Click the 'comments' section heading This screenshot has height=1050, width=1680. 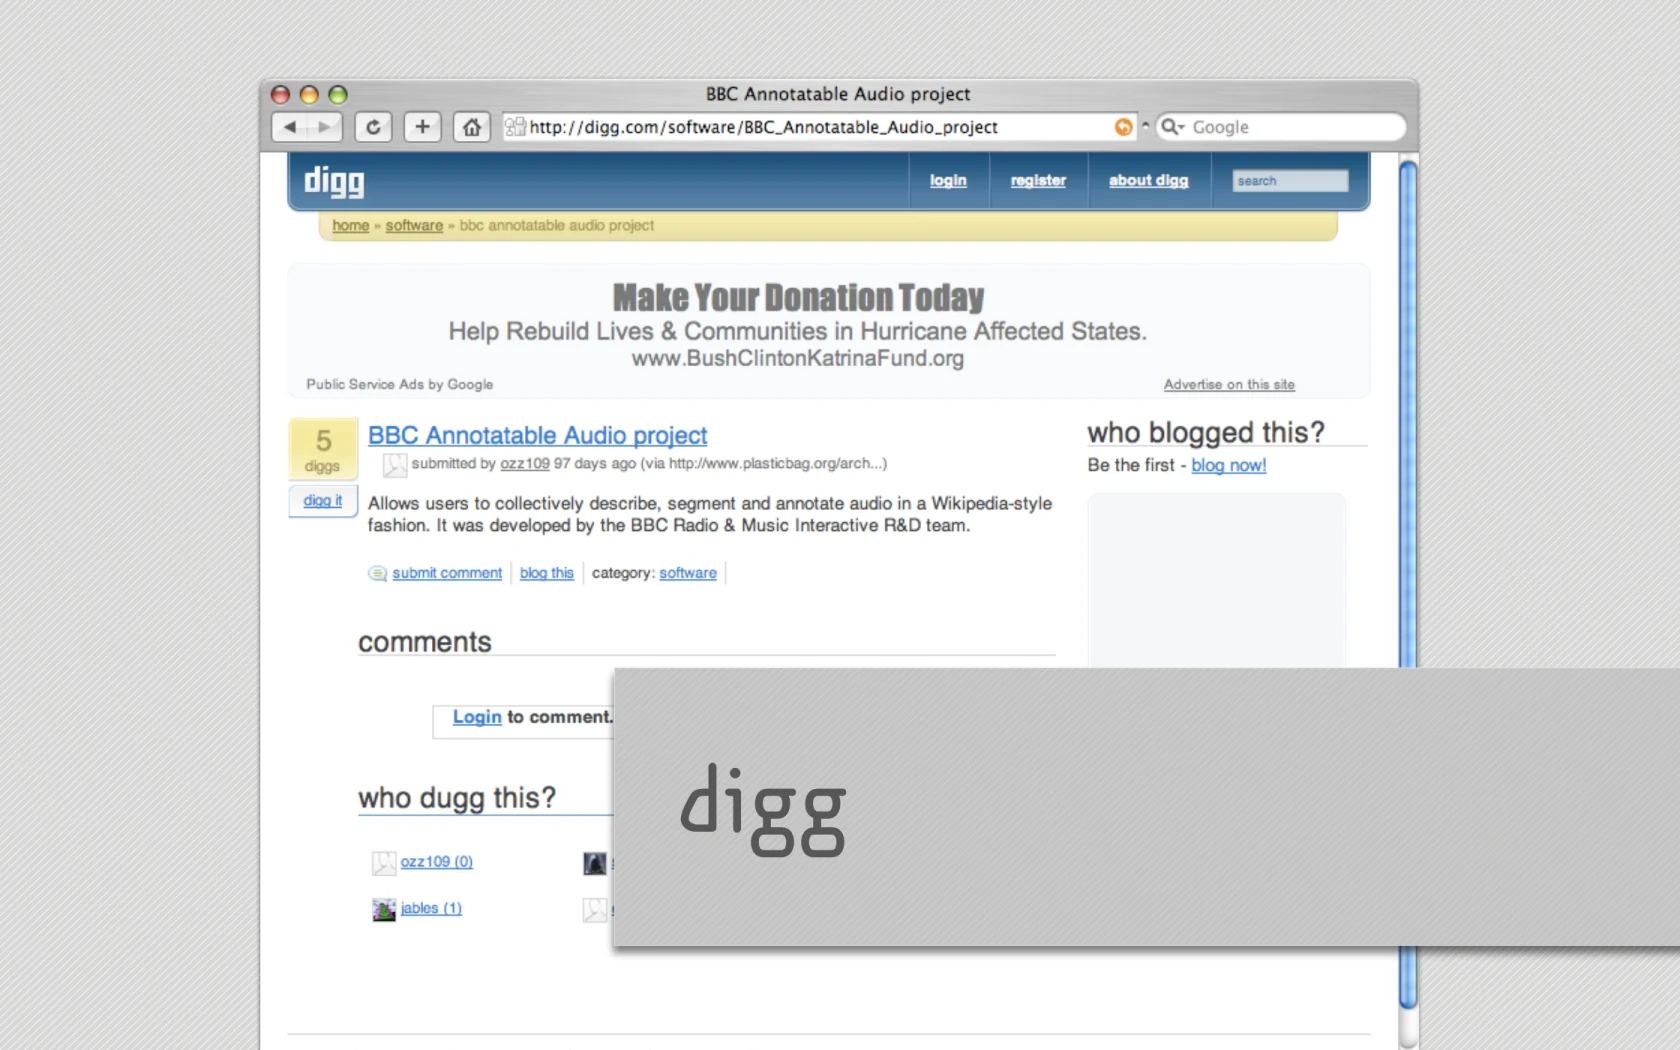click(425, 642)
